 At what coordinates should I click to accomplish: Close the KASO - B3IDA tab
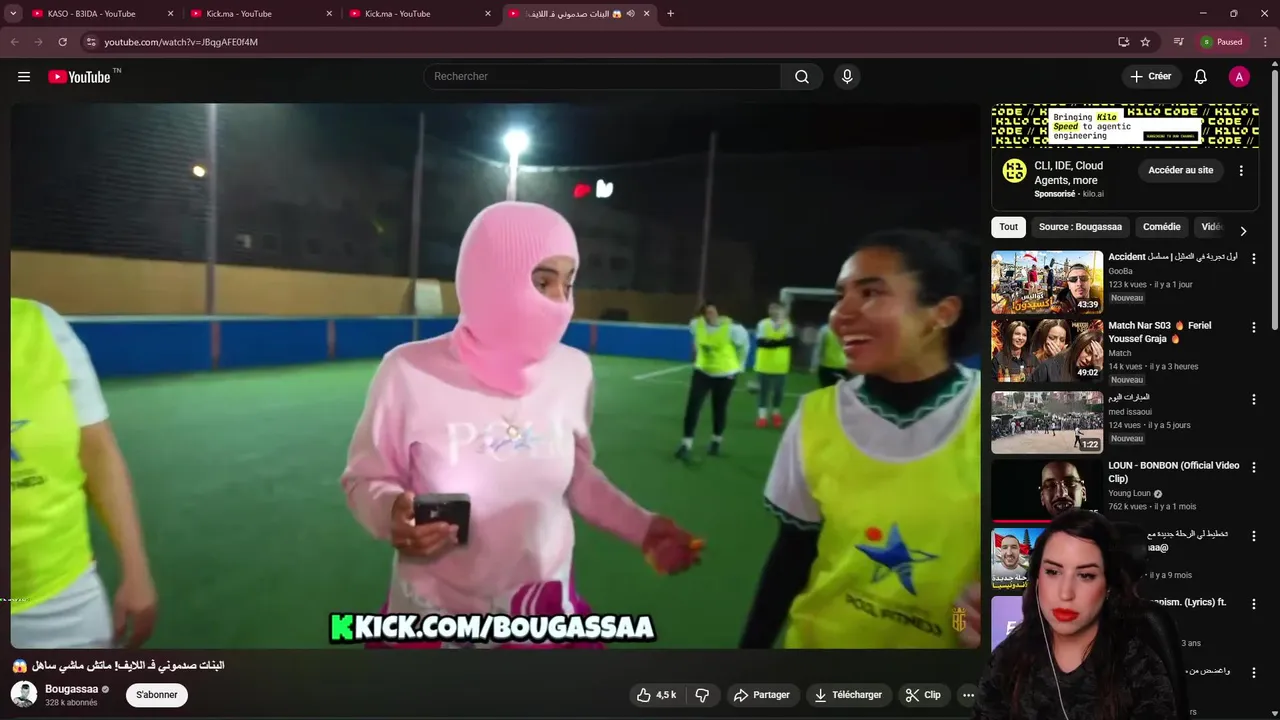coord(170,14)
